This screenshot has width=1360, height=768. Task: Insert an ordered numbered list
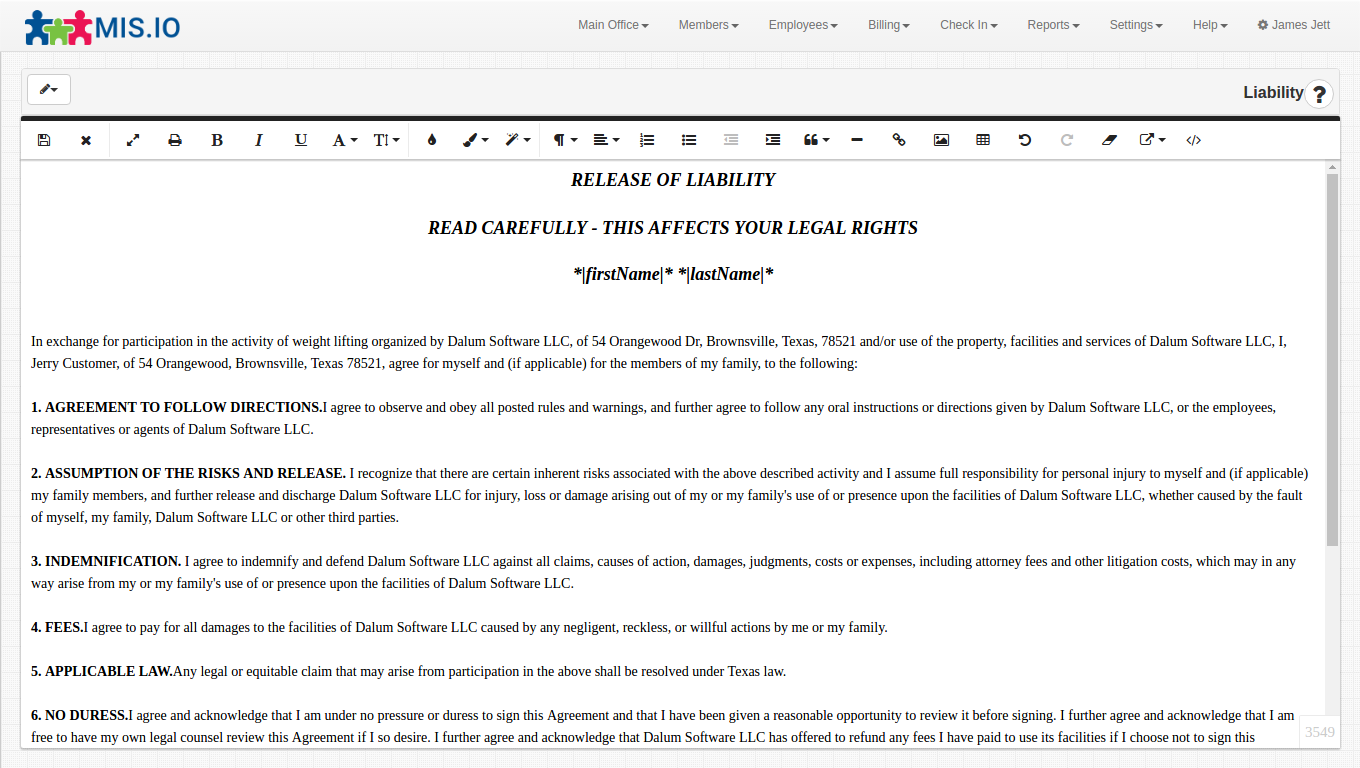(x=647, y=140)
